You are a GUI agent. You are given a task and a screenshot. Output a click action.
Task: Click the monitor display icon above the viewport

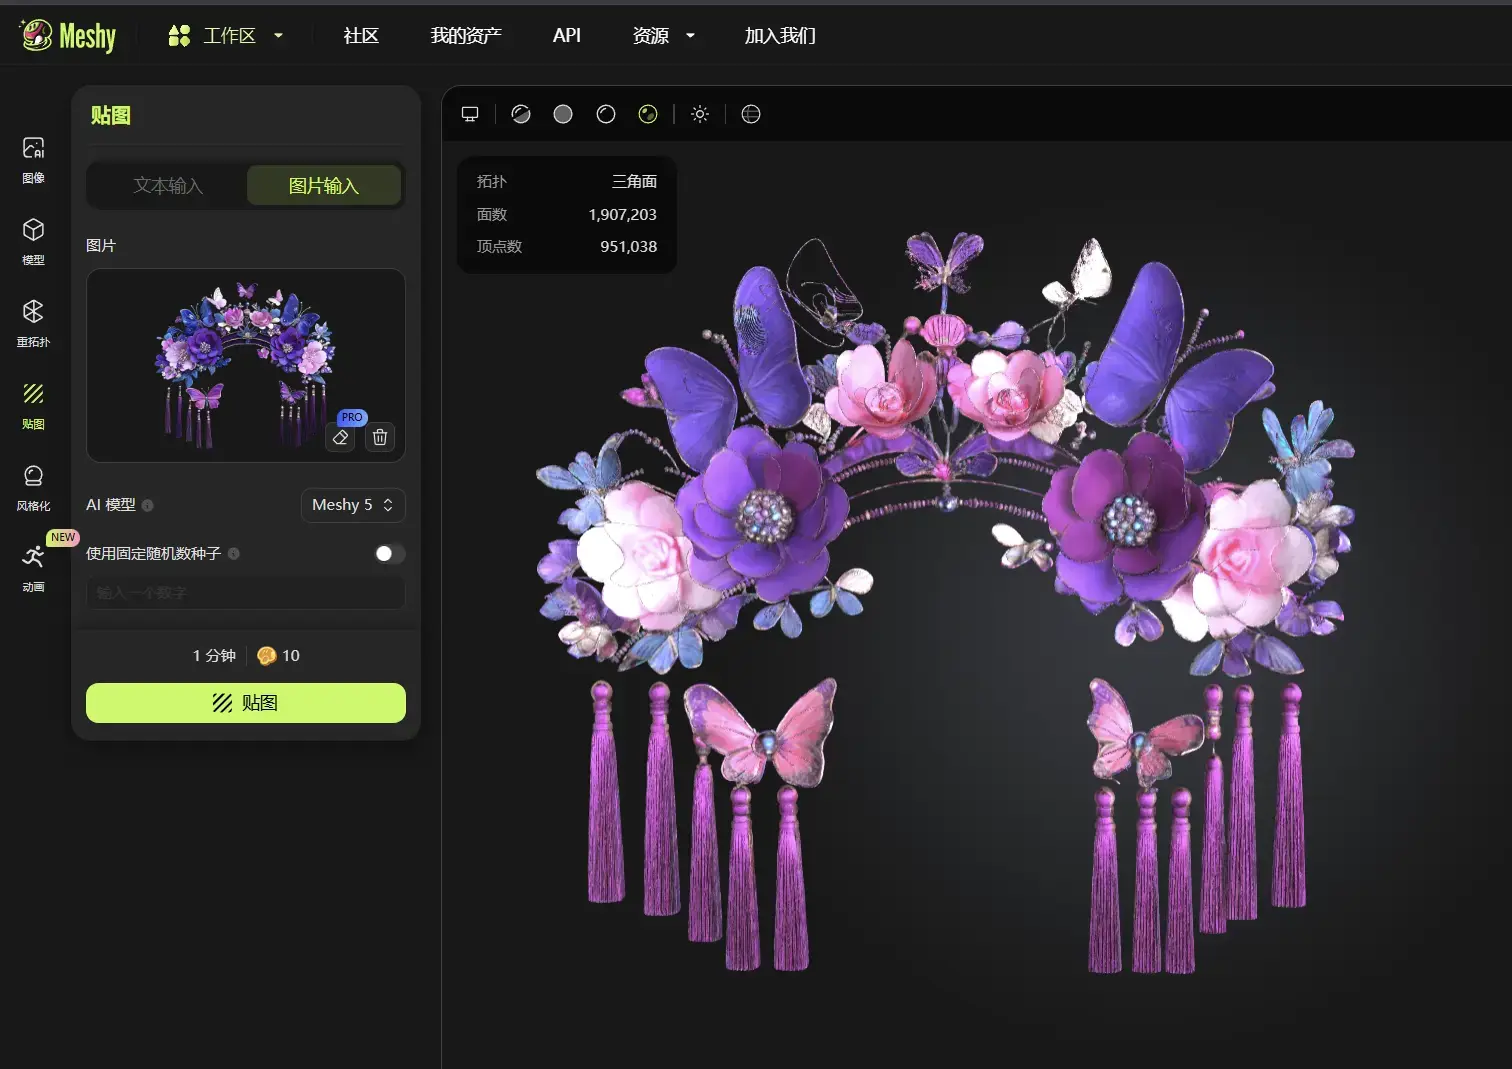pyautogui.click(x=469, y=113)
